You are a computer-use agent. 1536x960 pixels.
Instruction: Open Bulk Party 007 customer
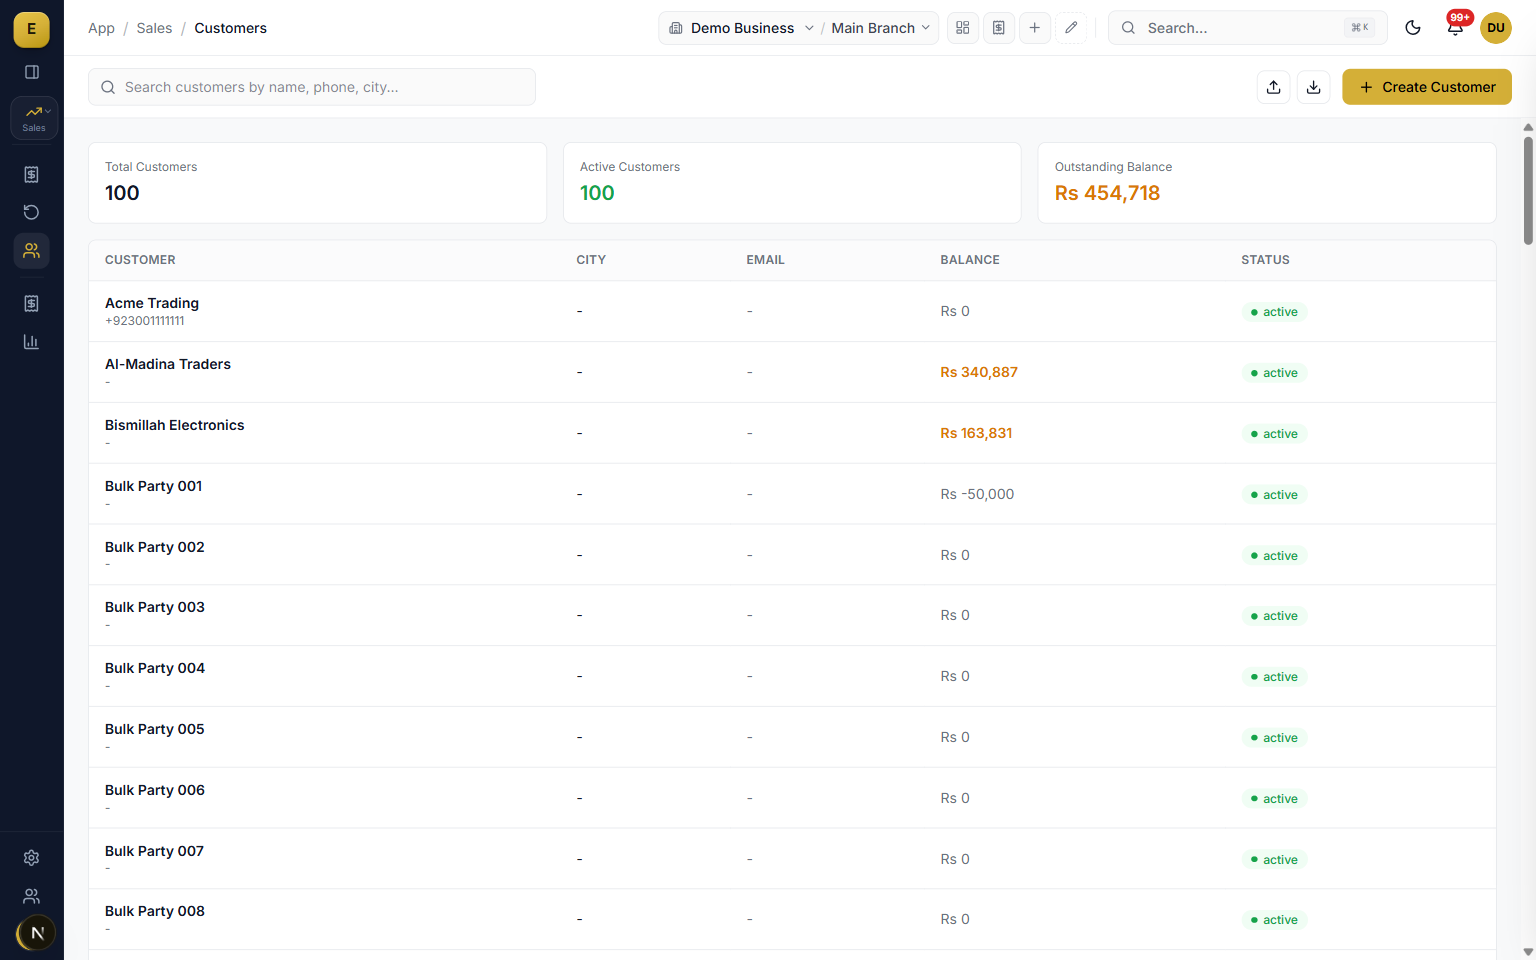pos(792,859)
